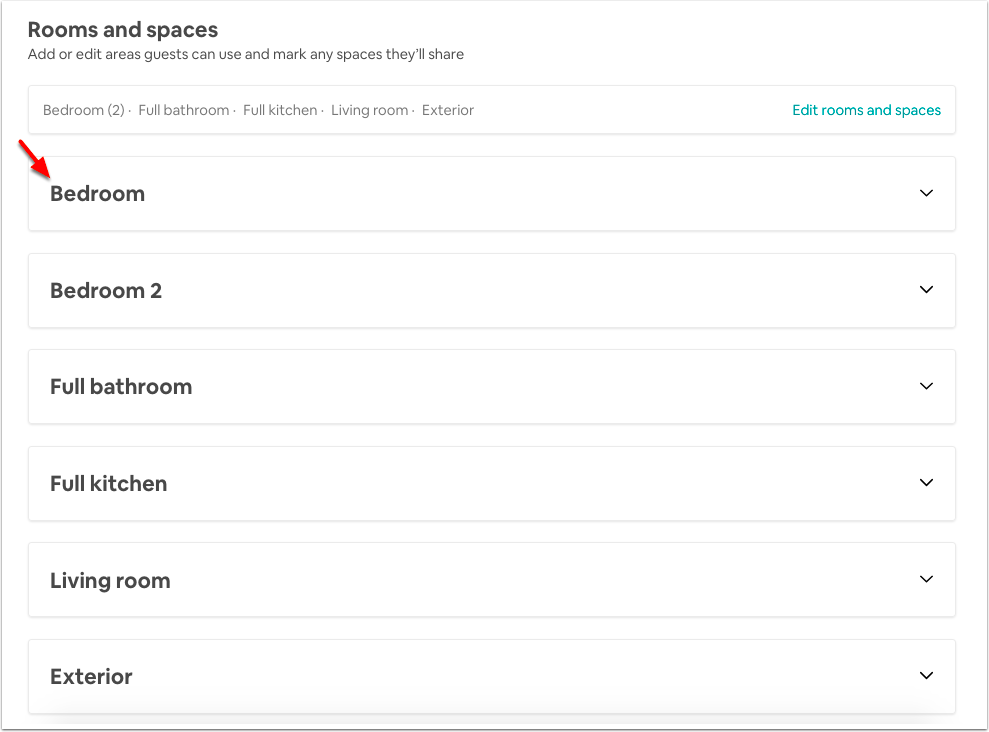
Task: Click the Full kitchen down-arrow icon
Action: tap(926, 482)
